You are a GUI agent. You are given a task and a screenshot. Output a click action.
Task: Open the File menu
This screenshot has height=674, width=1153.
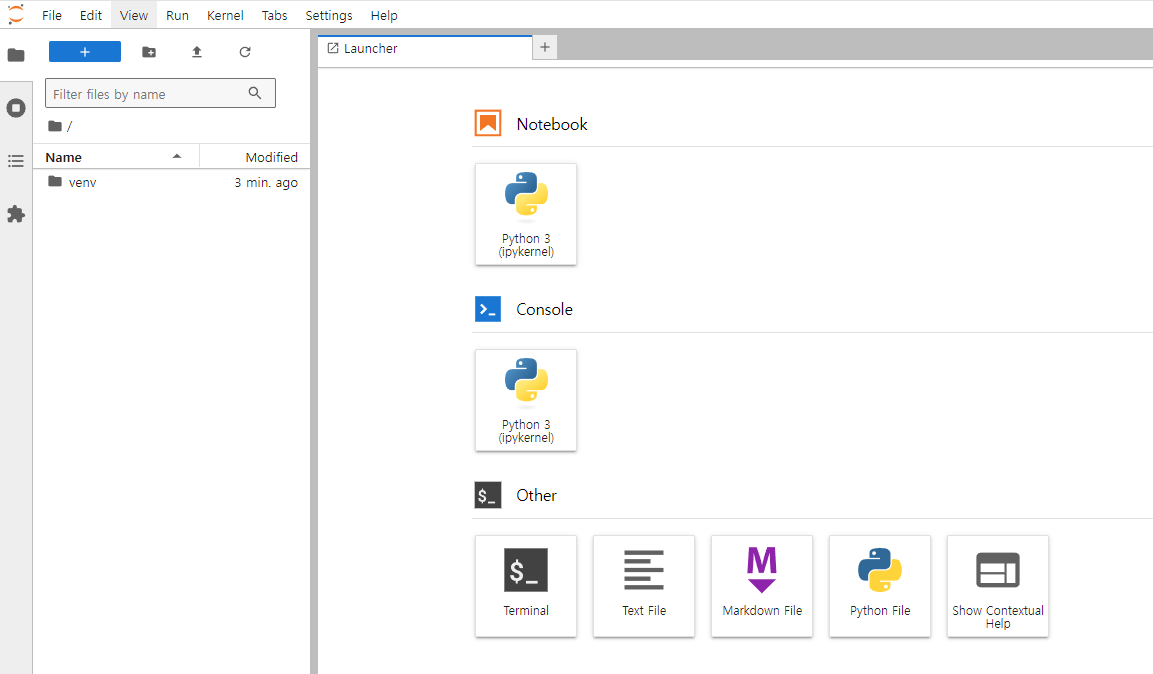(51, 15)
